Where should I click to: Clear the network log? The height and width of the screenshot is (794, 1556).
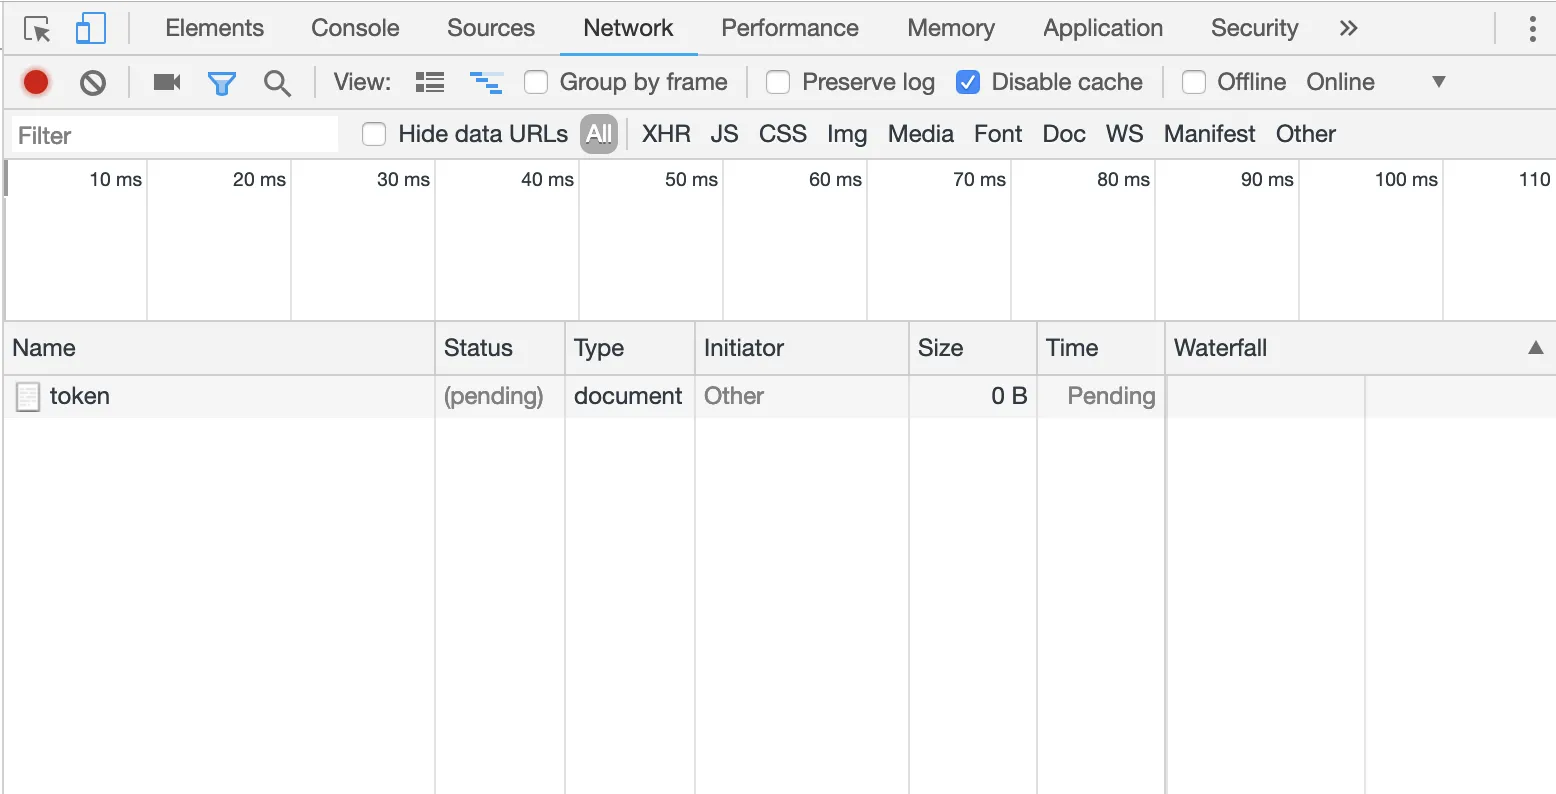[x=93, y=82]
